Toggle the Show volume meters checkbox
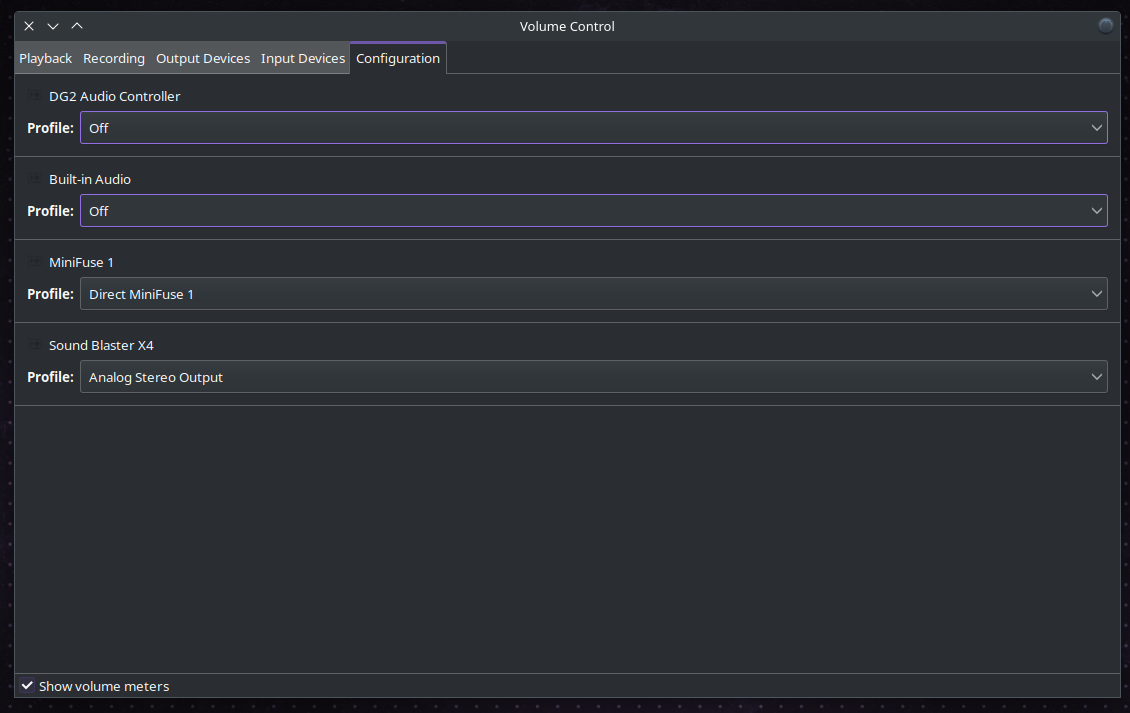This screenshot has height=713, width=1130. point(27,686)
